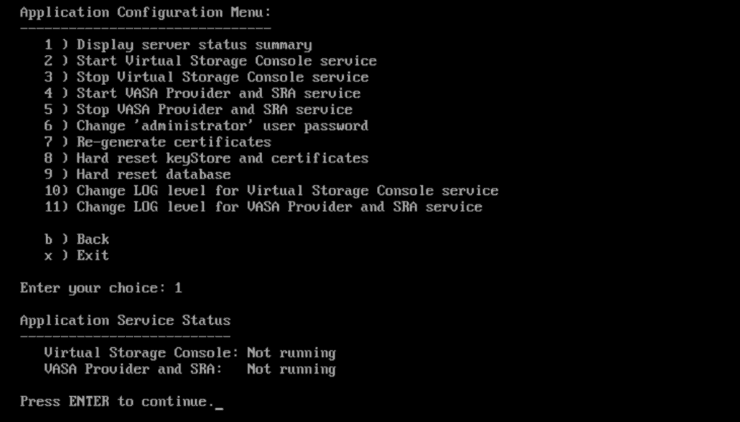Viewport: 740px width, 422px height.
Task: Choose Hard reset keyStore and certificates
Action: pos(206,158)
